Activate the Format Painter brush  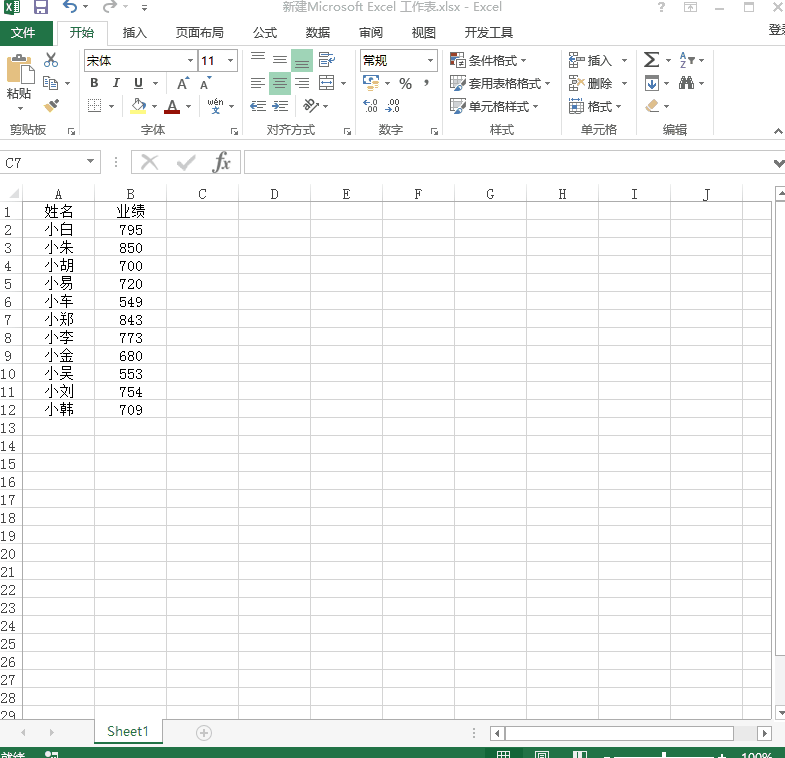click(51, 106)
